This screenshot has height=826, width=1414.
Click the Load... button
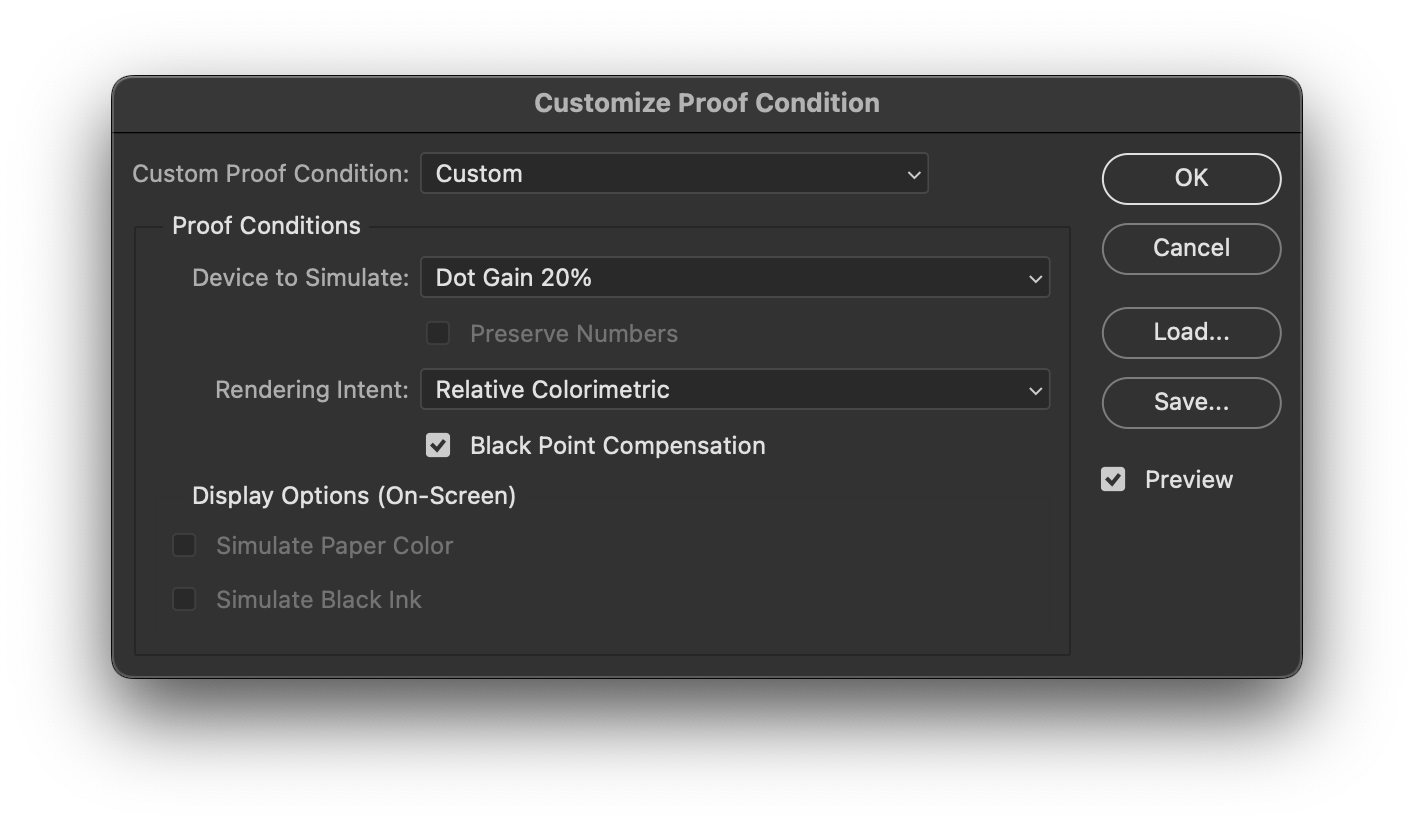1191,332
